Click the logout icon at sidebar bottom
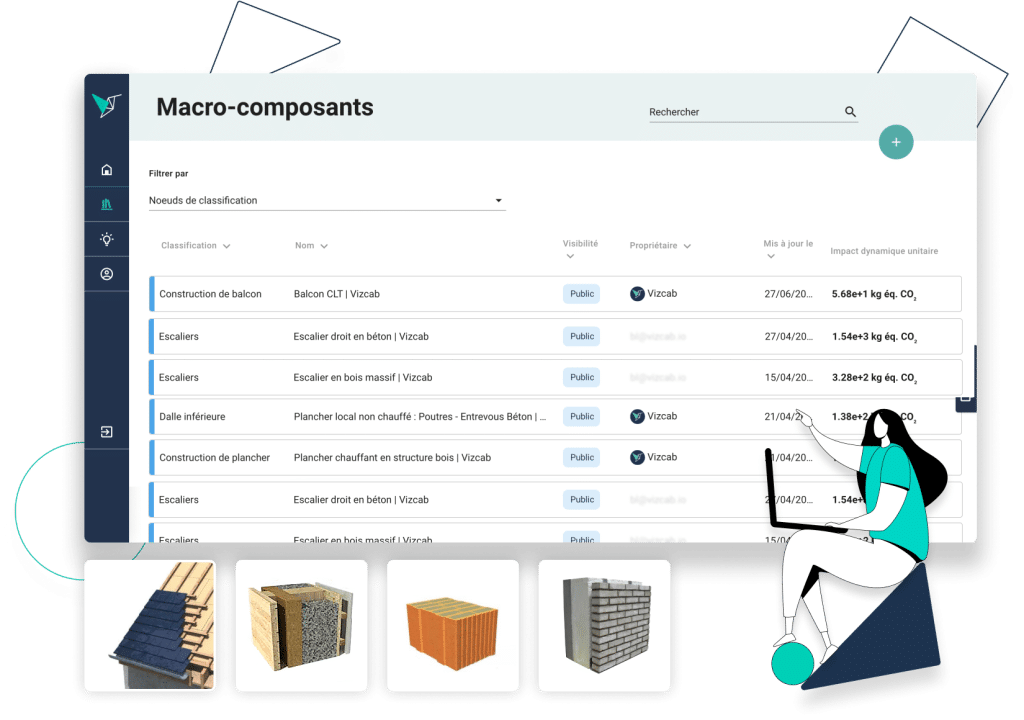This screenshot has width=1024, height=720. tap(105, 431)
